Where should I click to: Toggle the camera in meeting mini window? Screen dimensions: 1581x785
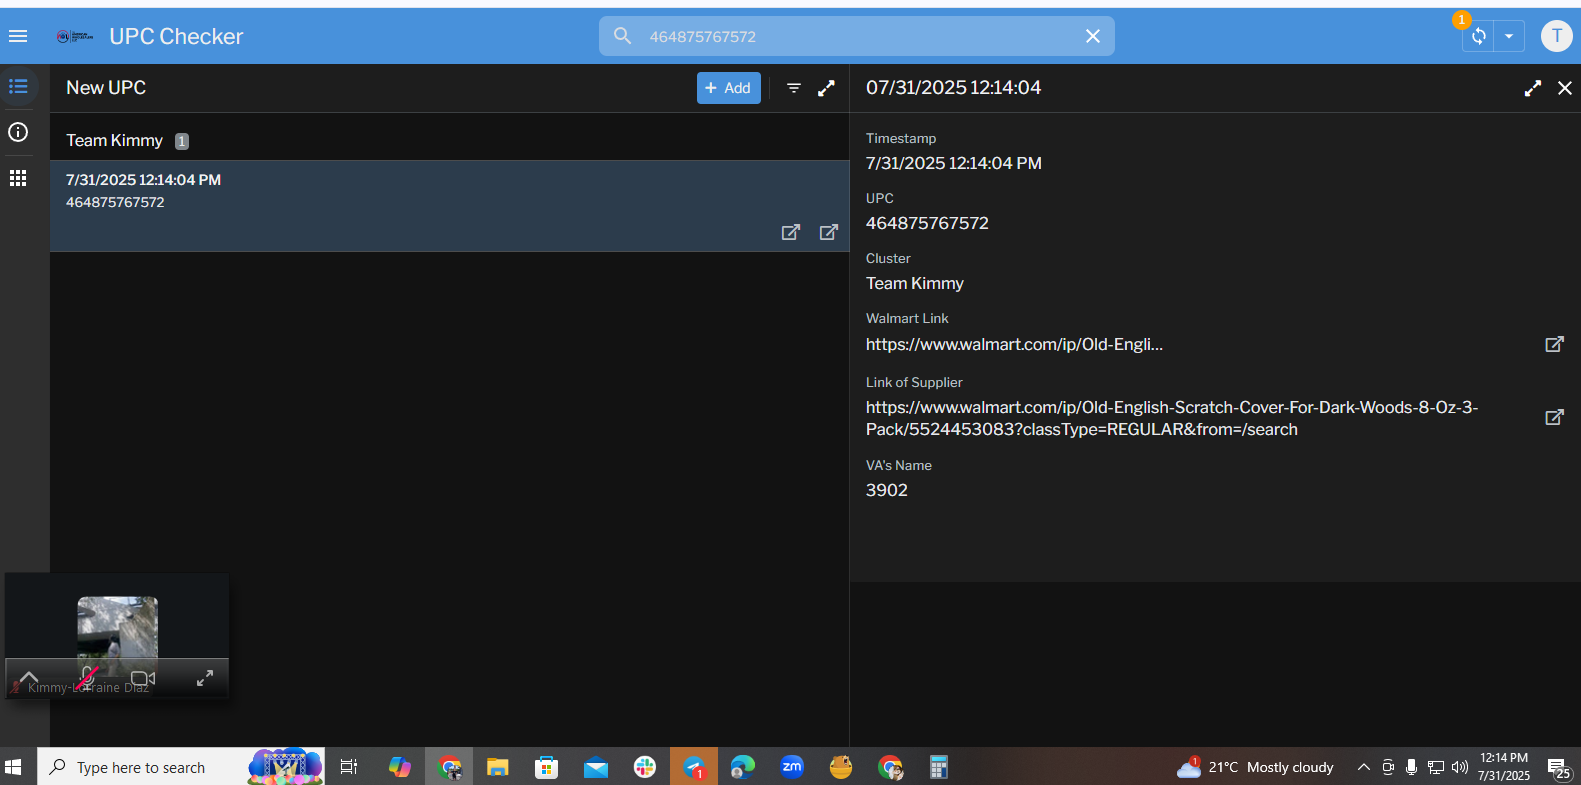(x=142, y=678)
